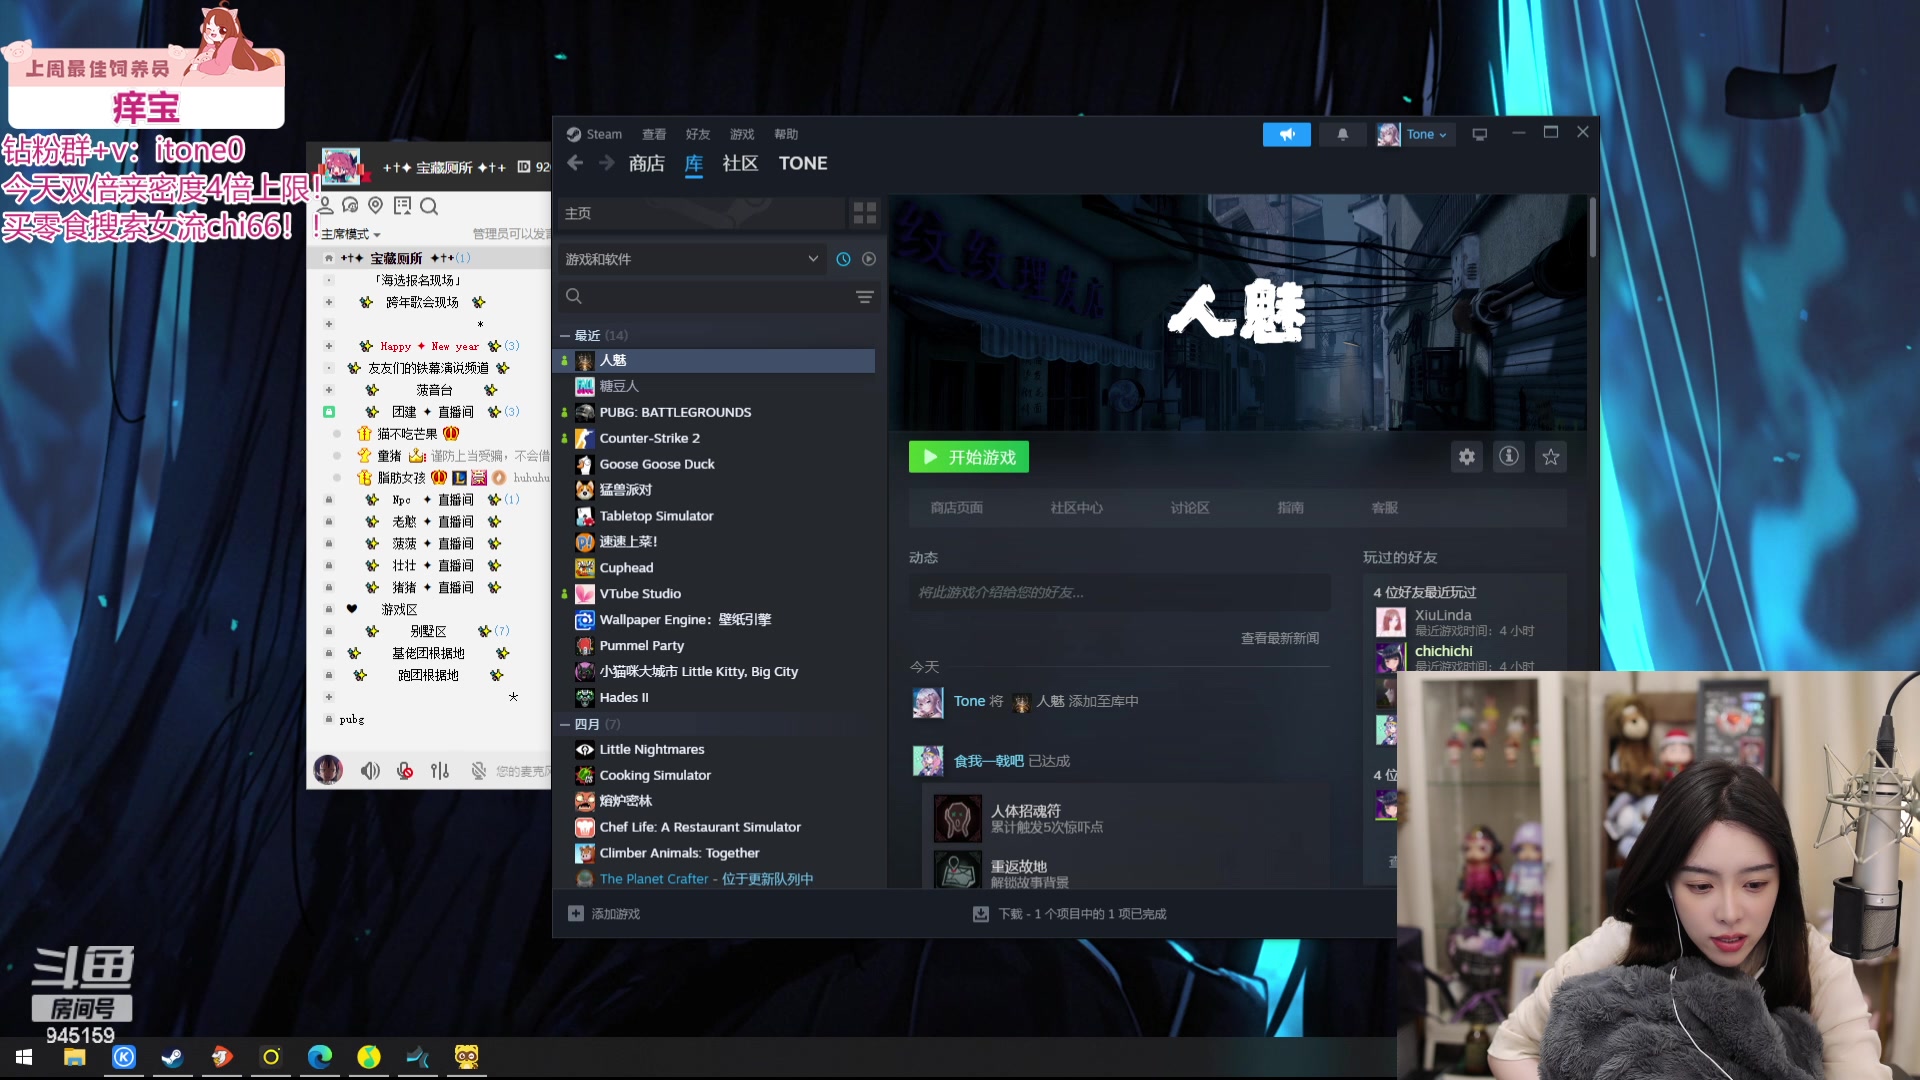Click 主页 library home bar
Viewport: 1920px width, 1080px height.
click(x=702, y=213)
